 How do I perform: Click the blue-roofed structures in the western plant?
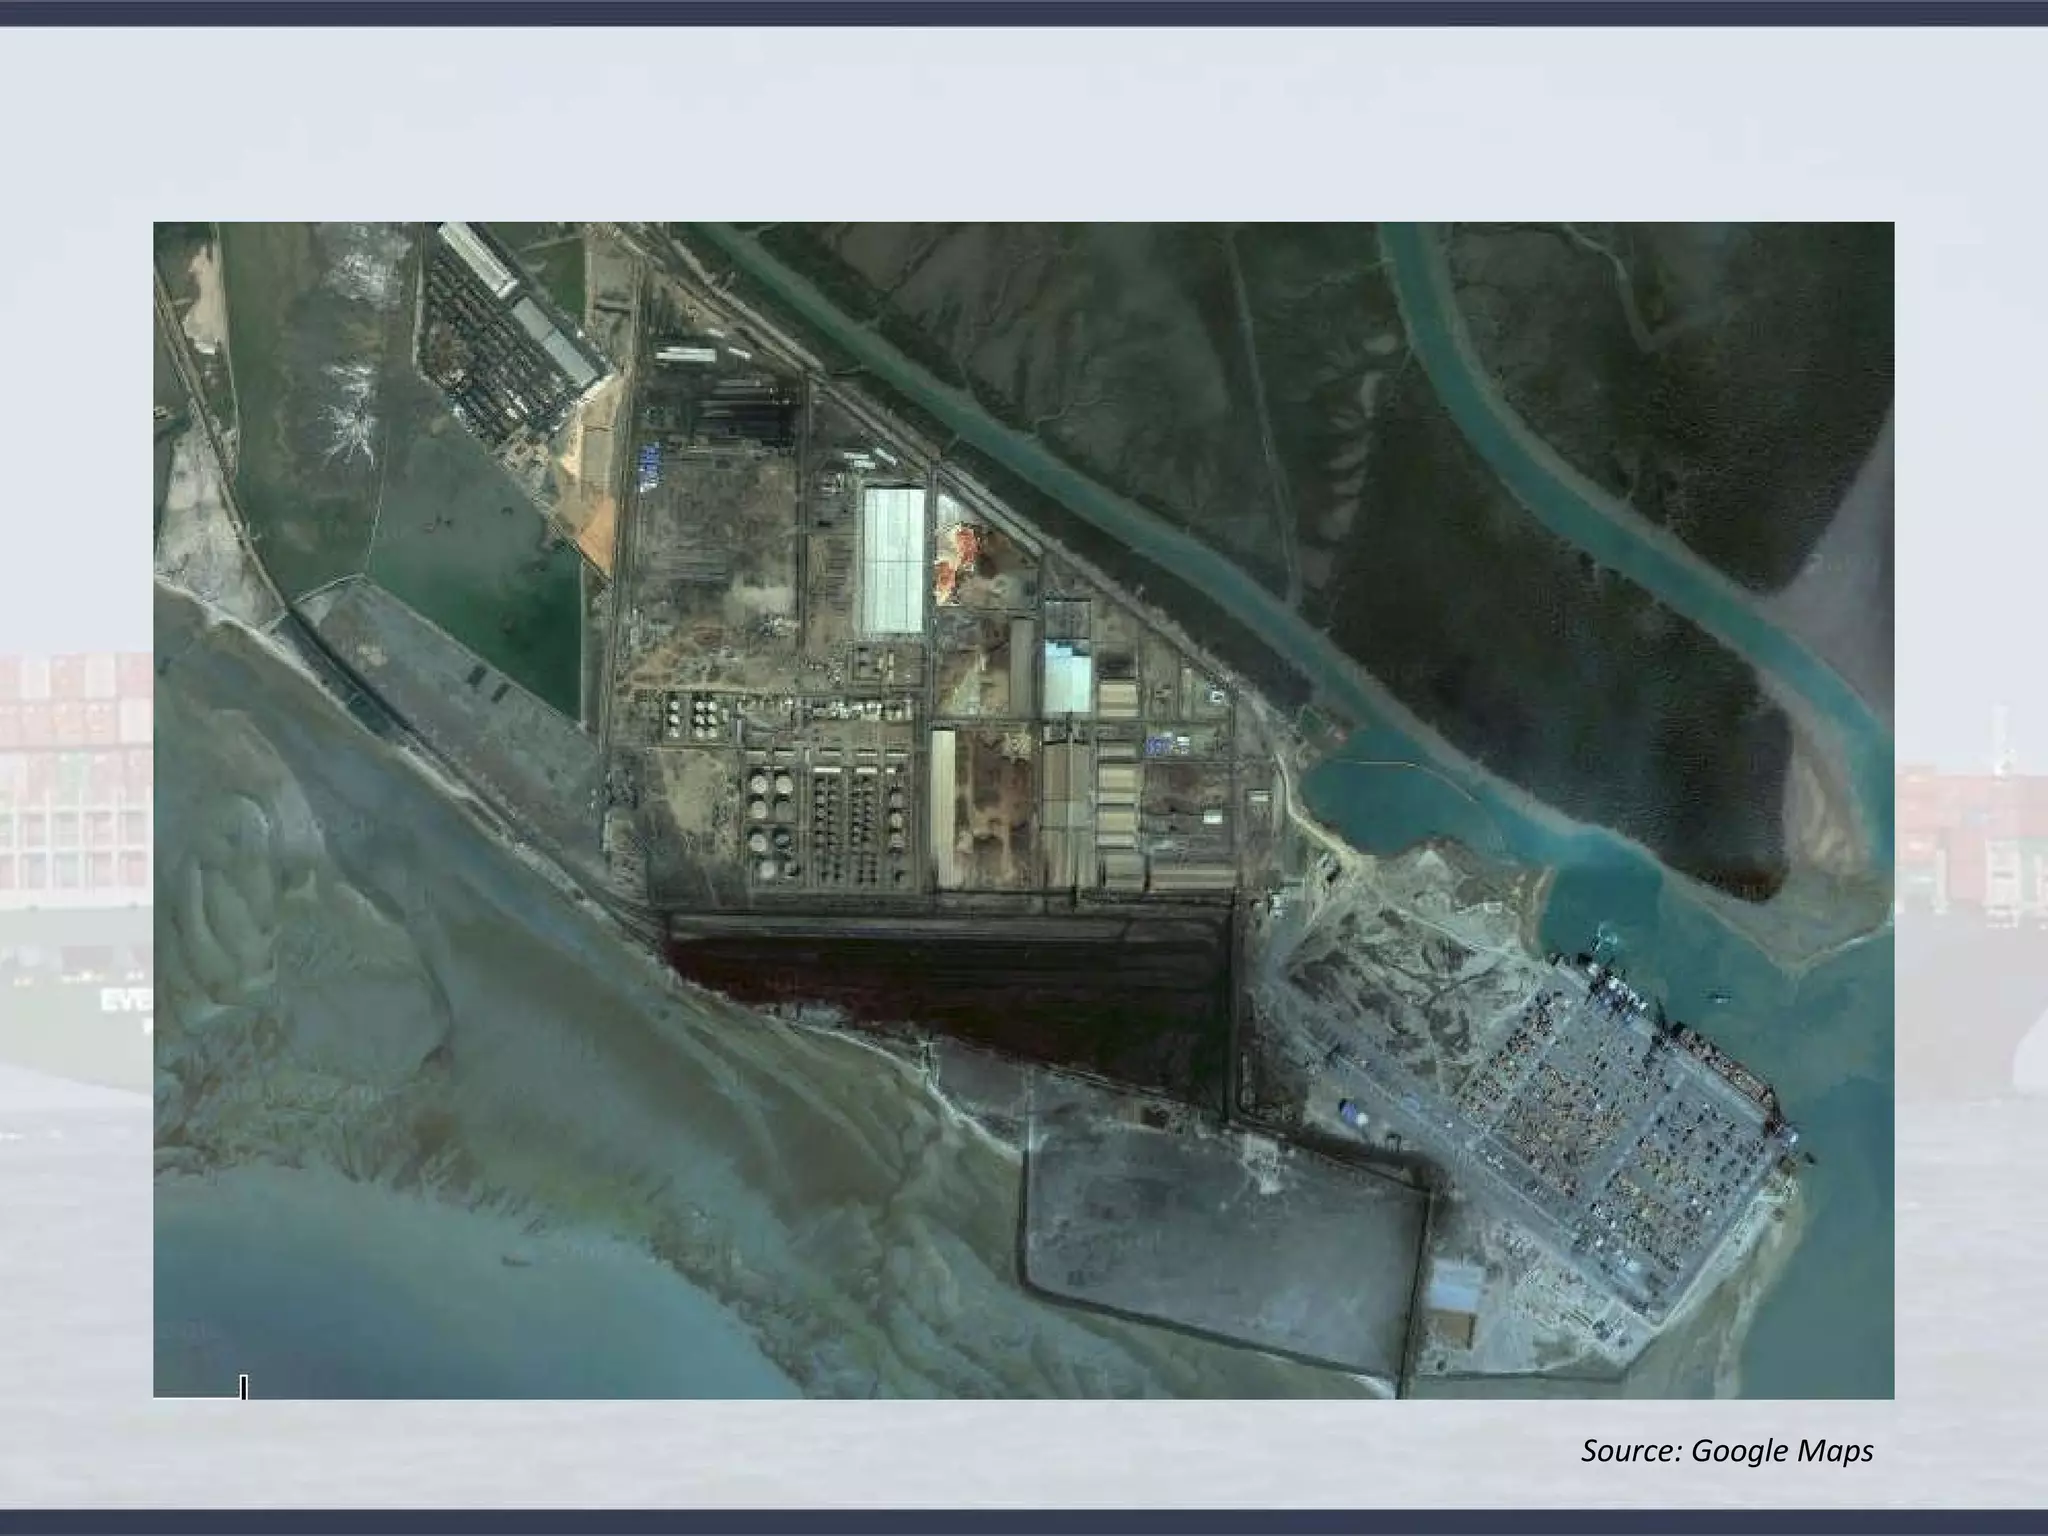[650, 467]
